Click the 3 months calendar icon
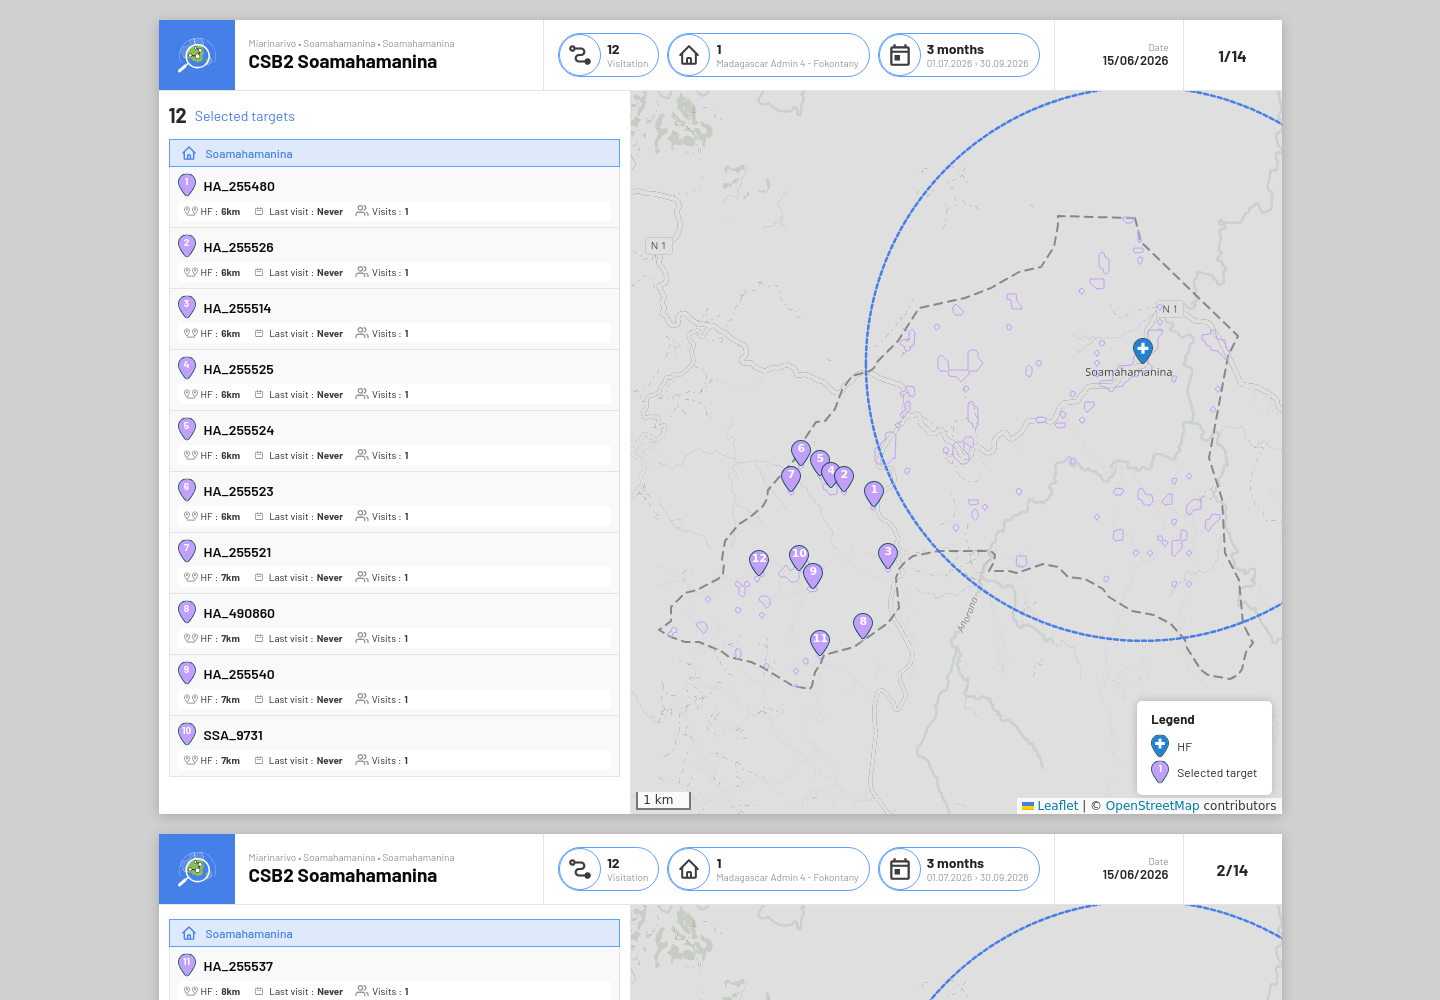1440x1000 pixels. tap(900, 55)
